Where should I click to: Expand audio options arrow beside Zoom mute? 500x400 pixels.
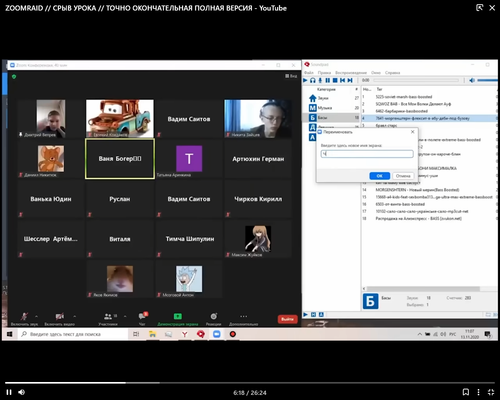[x=36, y=316]
